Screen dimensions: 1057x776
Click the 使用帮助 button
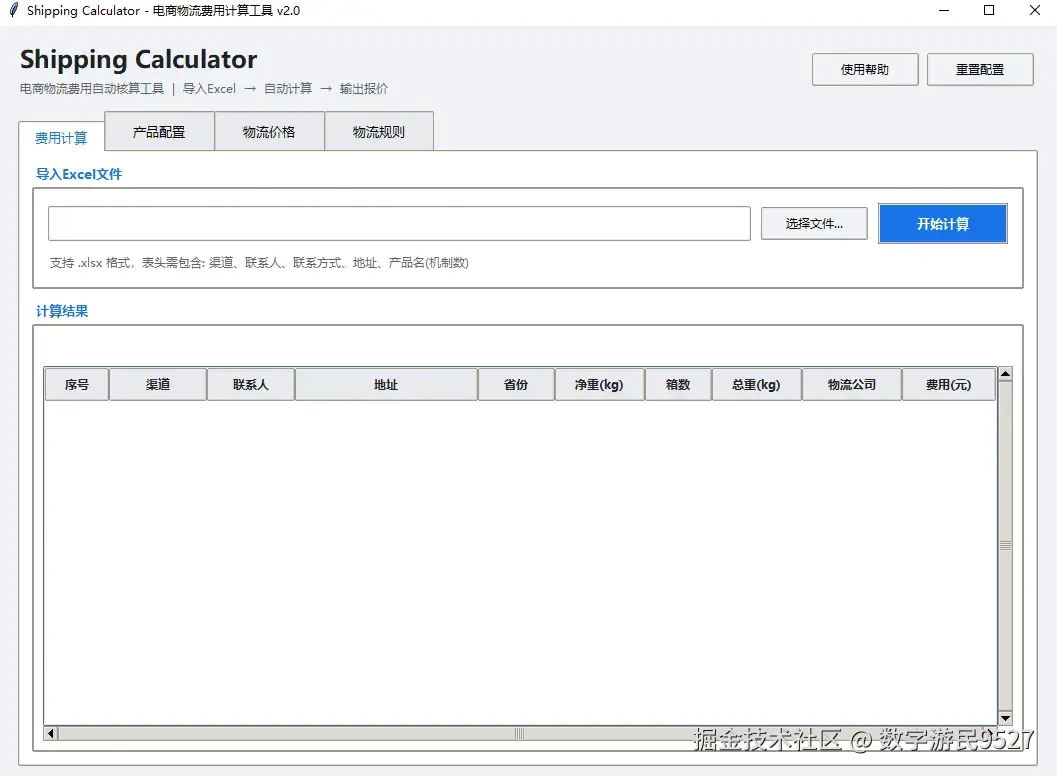coord(864,69)
